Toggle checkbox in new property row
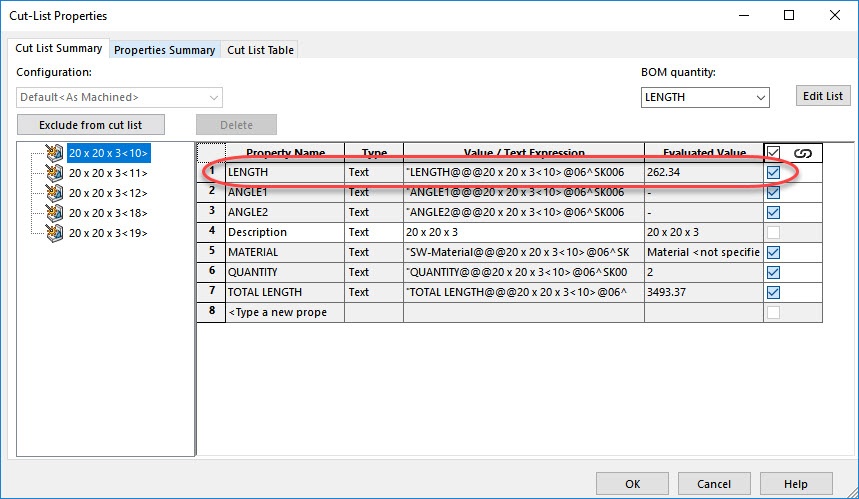The width and height of the screenshot is (859, 499). pyautogui.click(x=773, y=312)
